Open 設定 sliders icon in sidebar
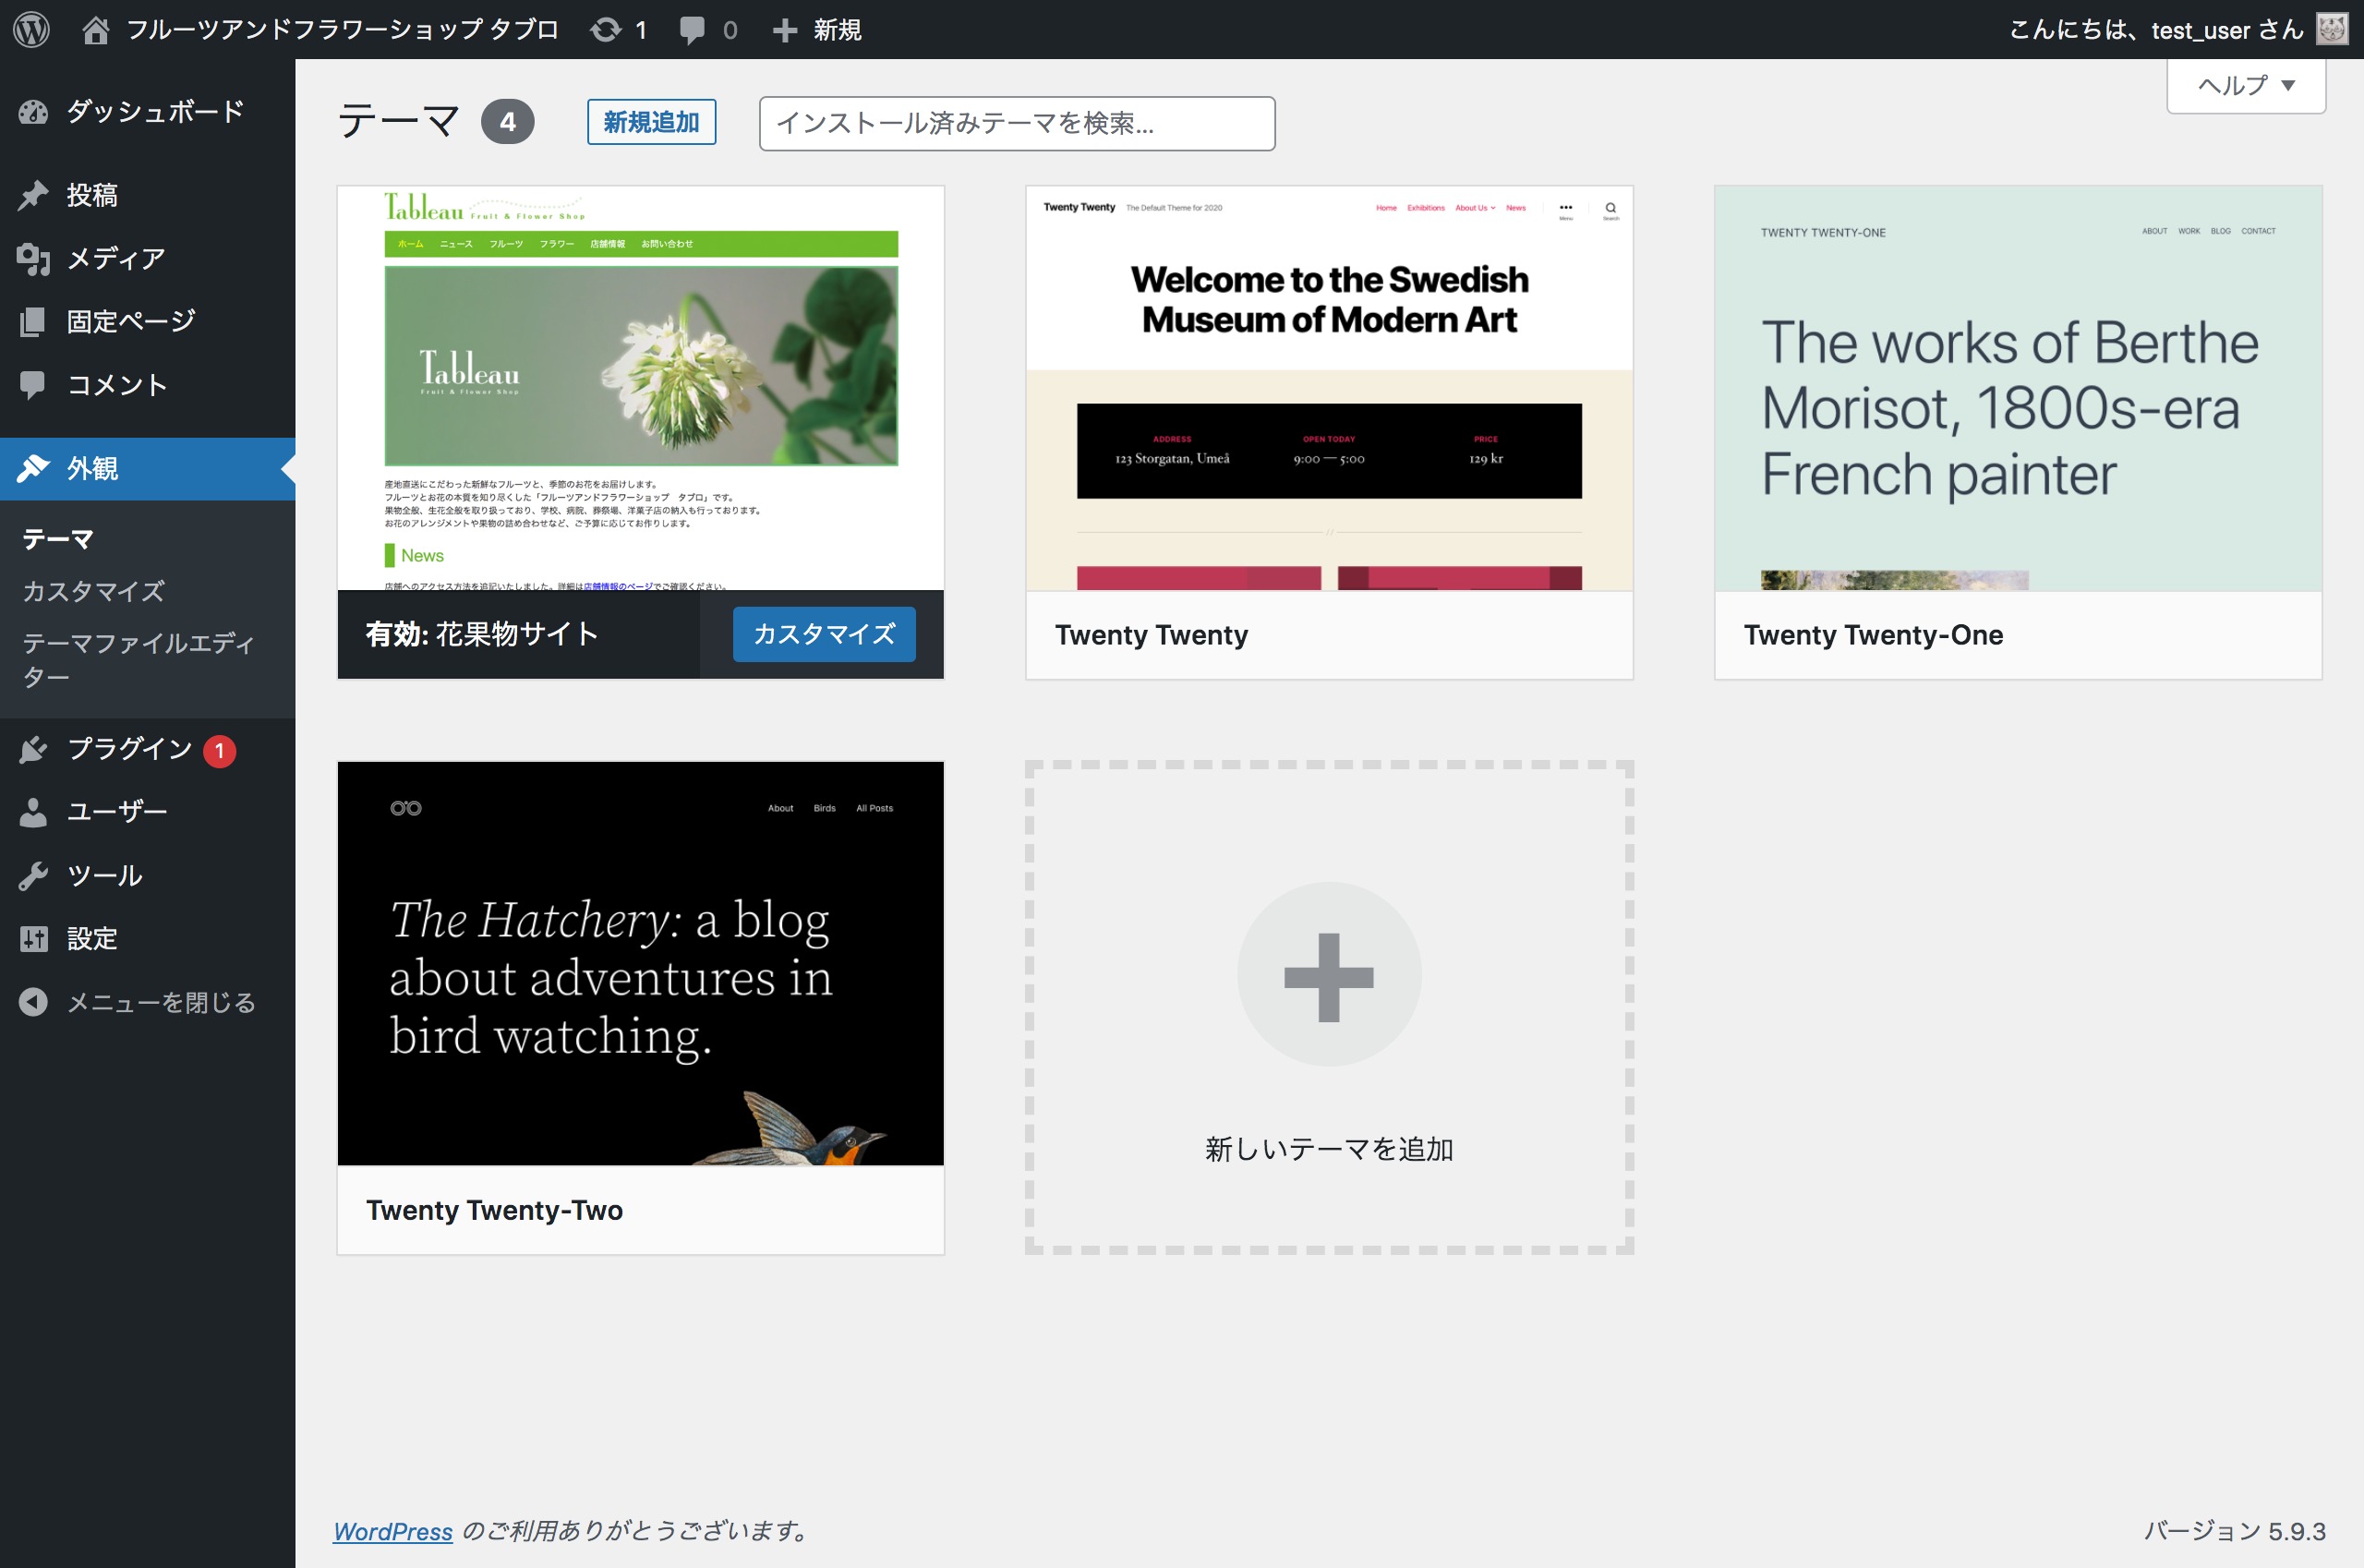2364x1568 pixels. point(33,938)
